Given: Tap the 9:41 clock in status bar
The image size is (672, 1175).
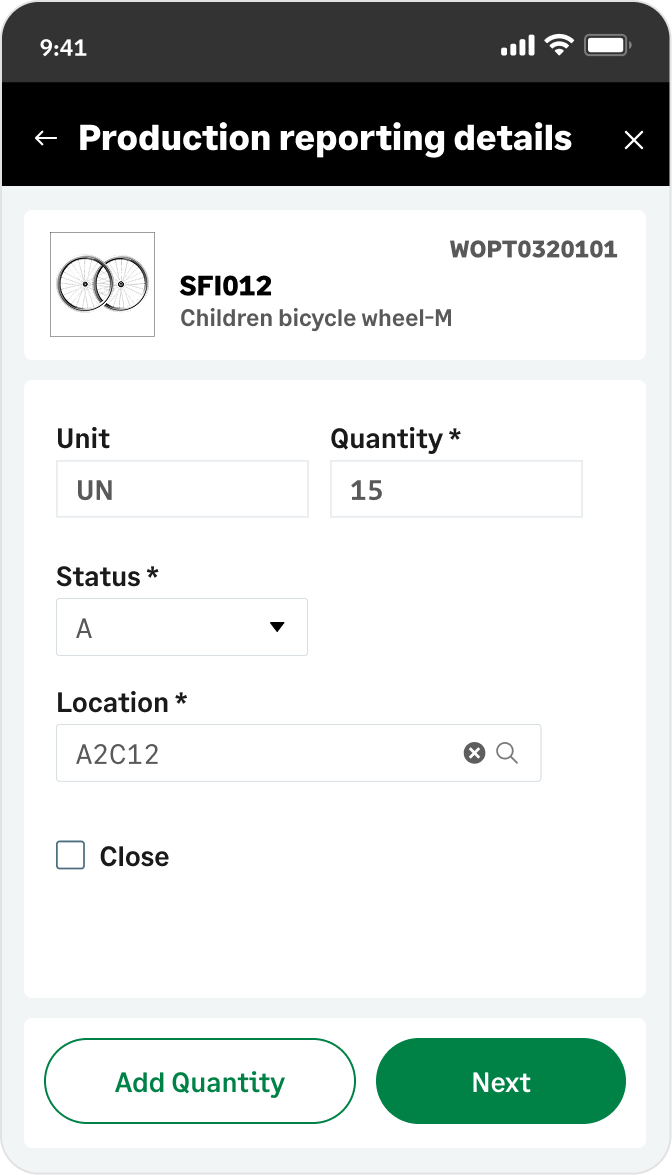Looking at the screenshot, I should [64, 47].
